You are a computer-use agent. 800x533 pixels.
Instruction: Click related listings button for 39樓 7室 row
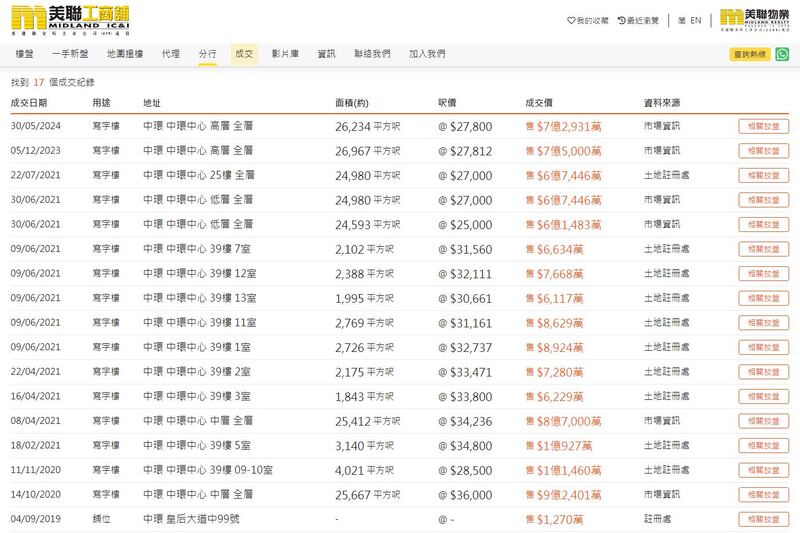click(x=763, y=249)
